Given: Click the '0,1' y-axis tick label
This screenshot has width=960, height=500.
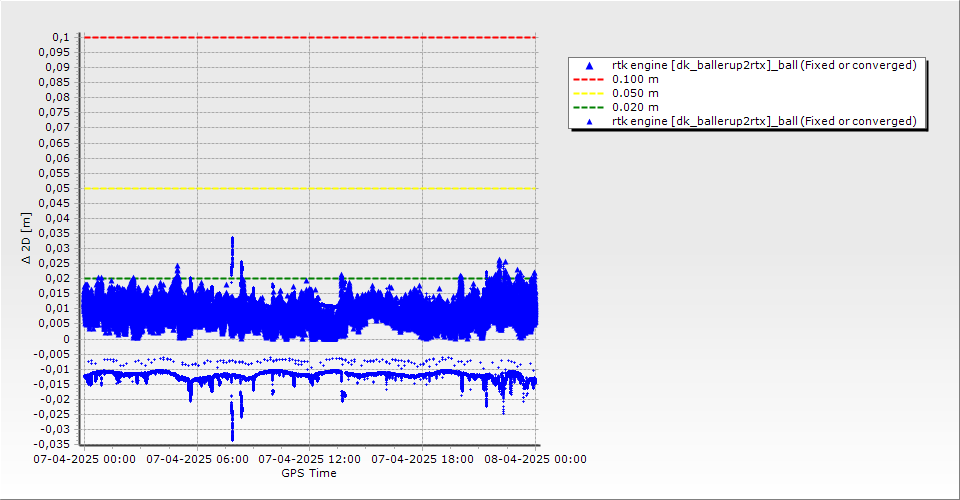Looking at the screenshot, I should click(x=61, y=37).
